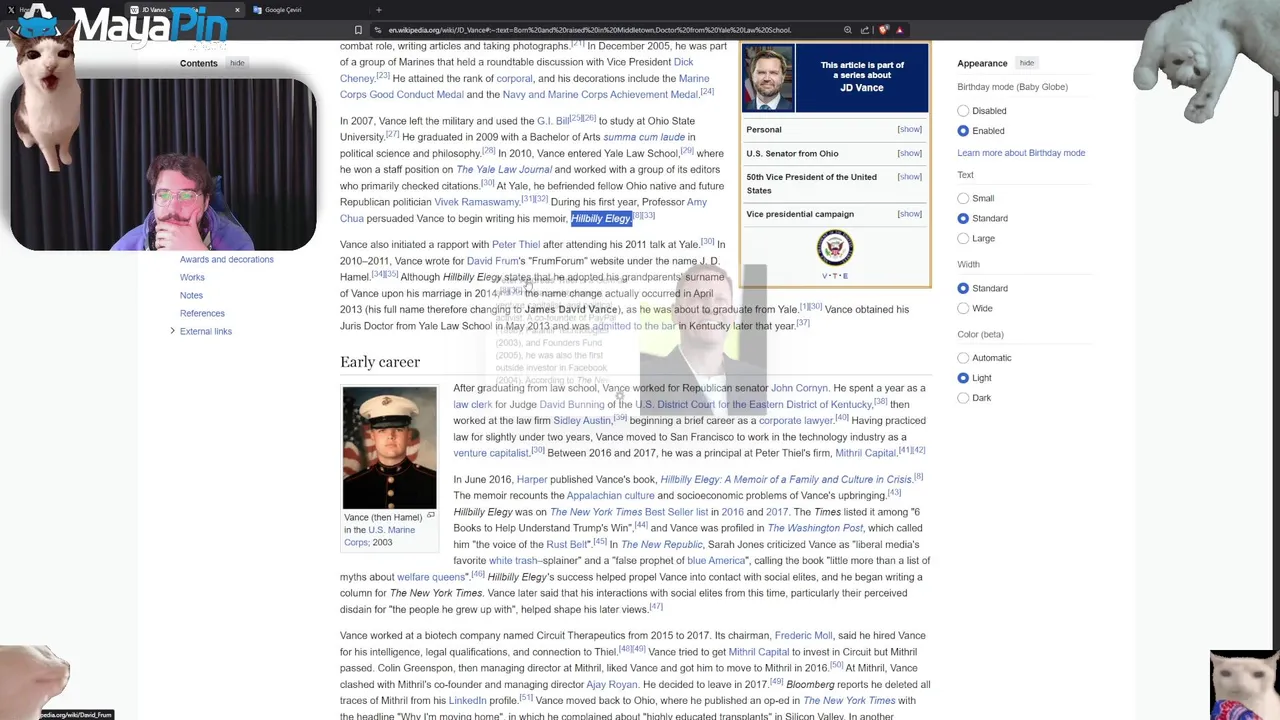This screenshot has height=720, width=1280.
Task: Open the David Frum link
Action: coord(492,261)
